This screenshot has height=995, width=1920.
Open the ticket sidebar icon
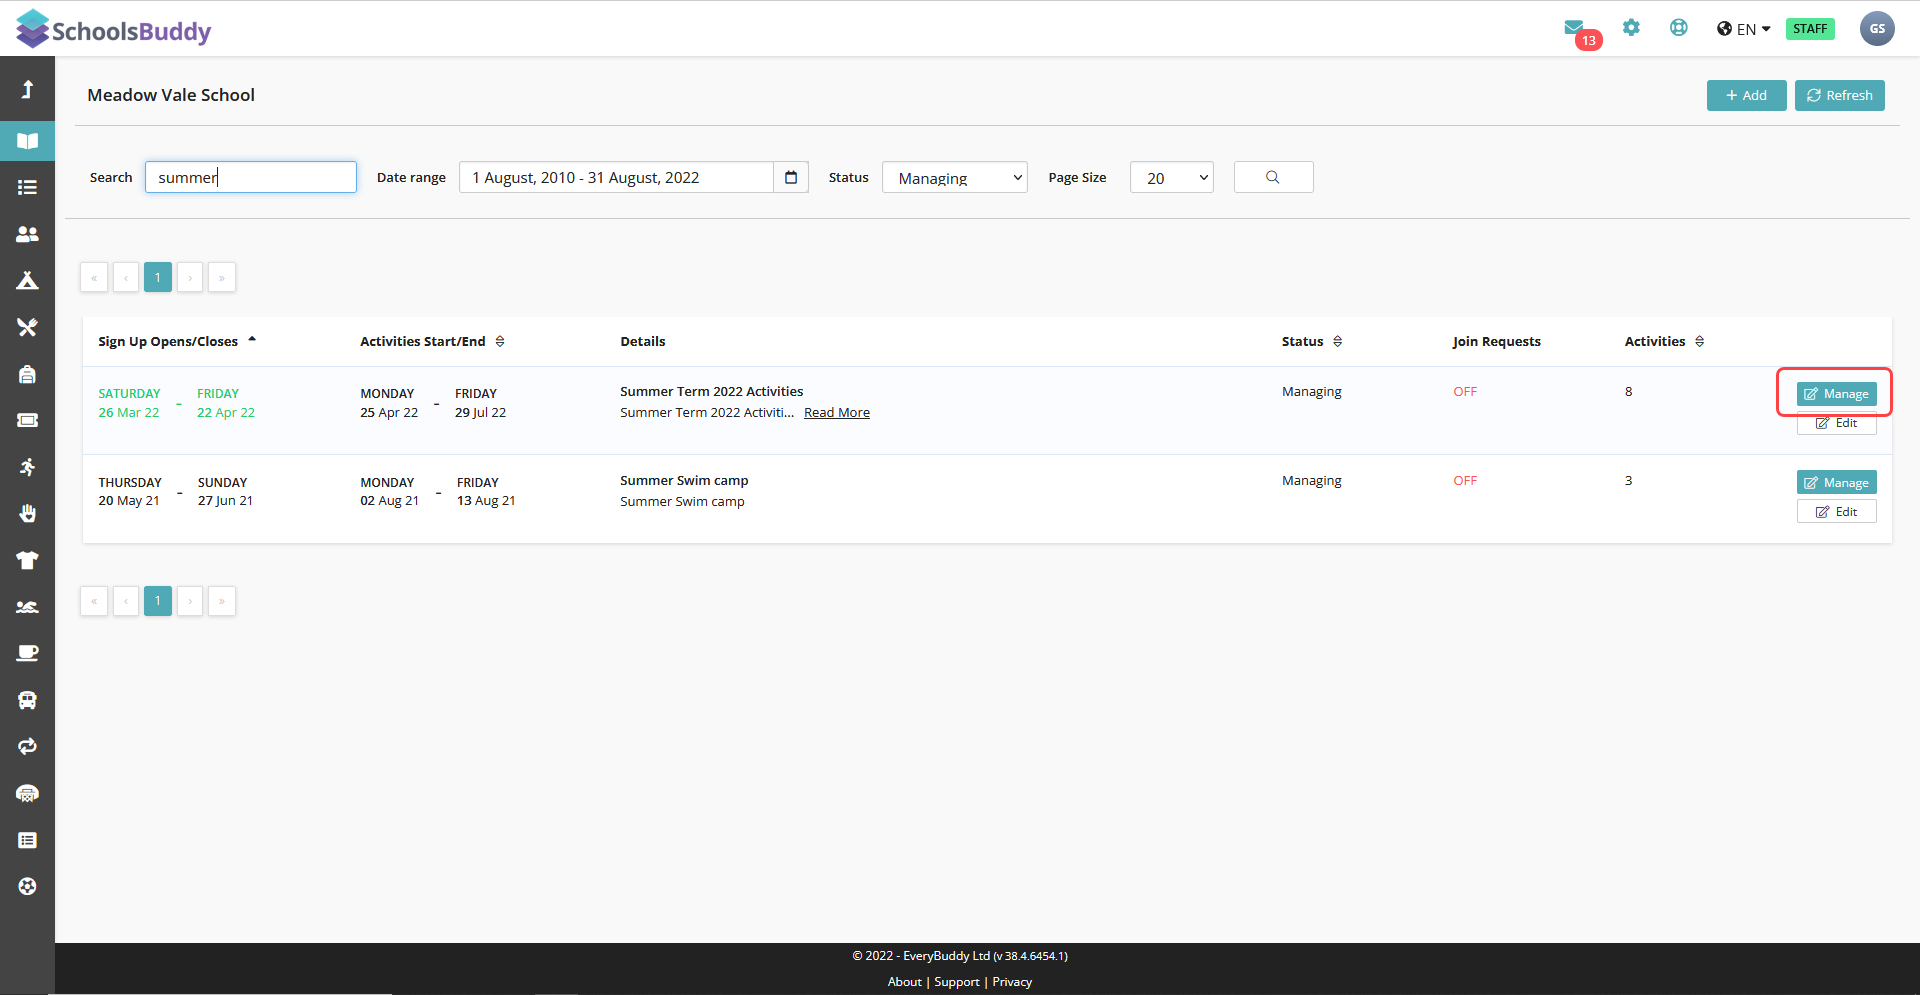click(x=27, y=420)
